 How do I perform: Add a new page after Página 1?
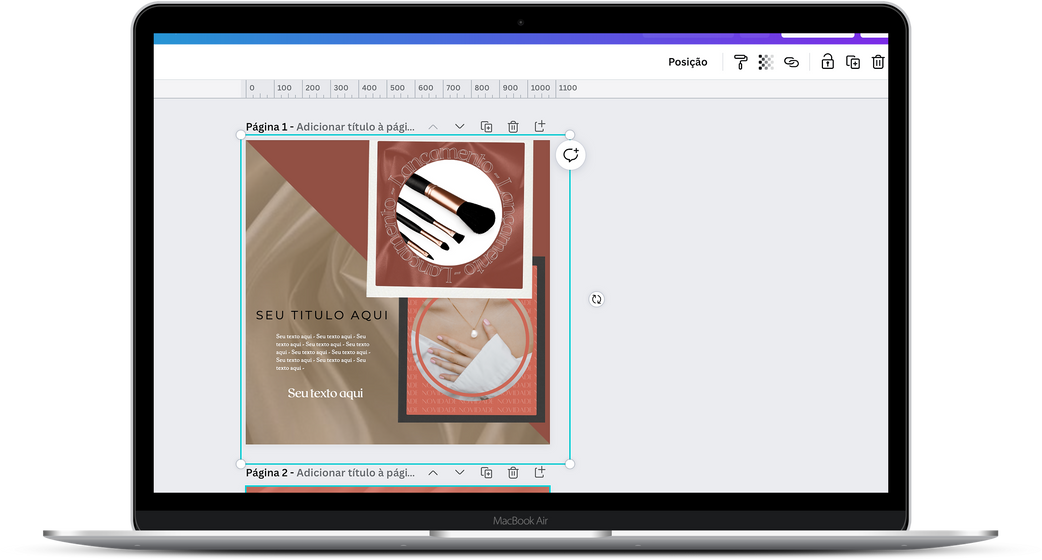click(x=540, y=127)
